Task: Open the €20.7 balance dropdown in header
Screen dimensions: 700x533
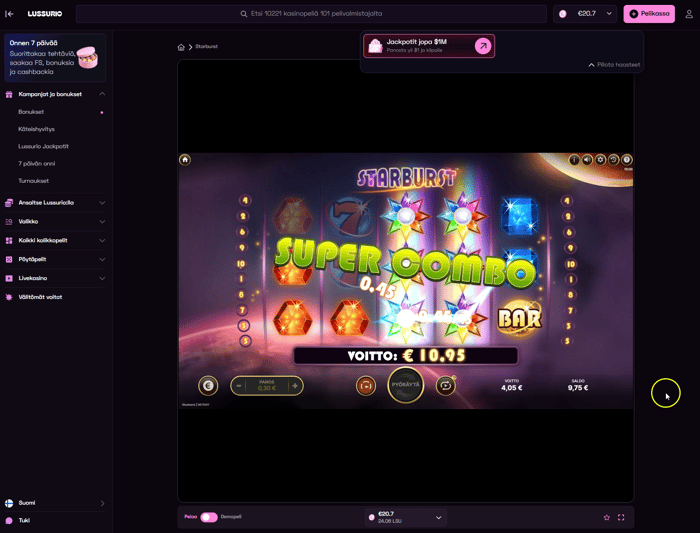Action: click(x=585, y=14)
